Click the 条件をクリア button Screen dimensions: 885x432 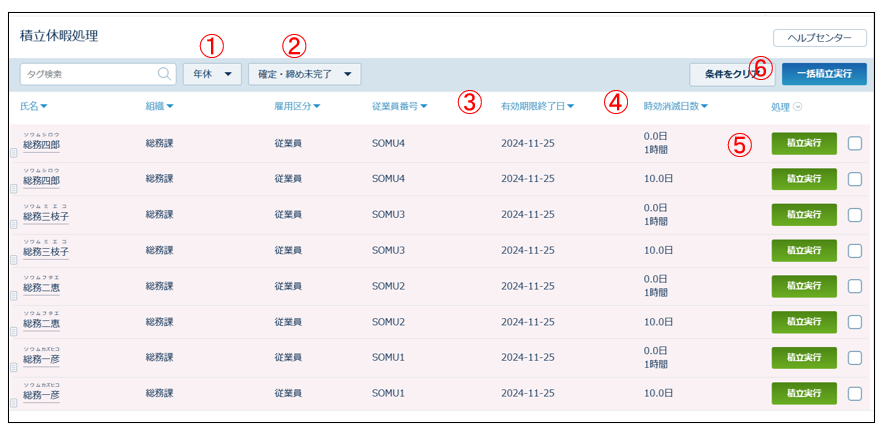click(732, 74)
